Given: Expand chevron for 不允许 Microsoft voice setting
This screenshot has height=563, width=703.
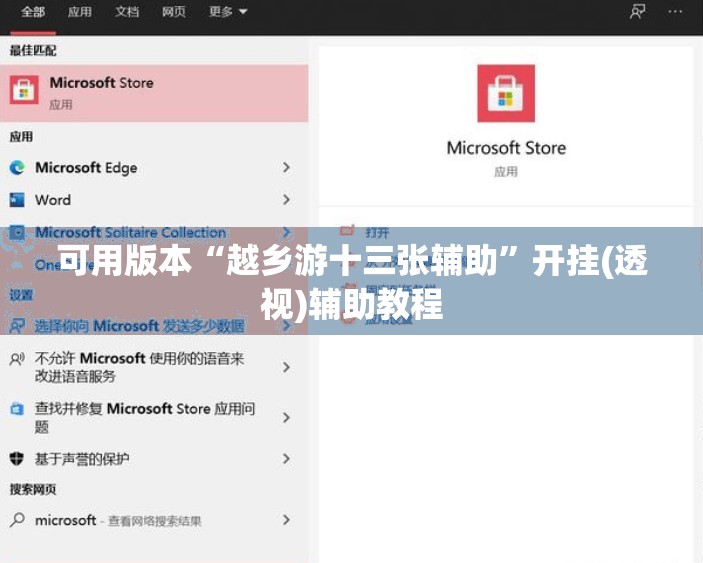Looking at the screenshot, I should pyautogui.click(x=286, y=368).
